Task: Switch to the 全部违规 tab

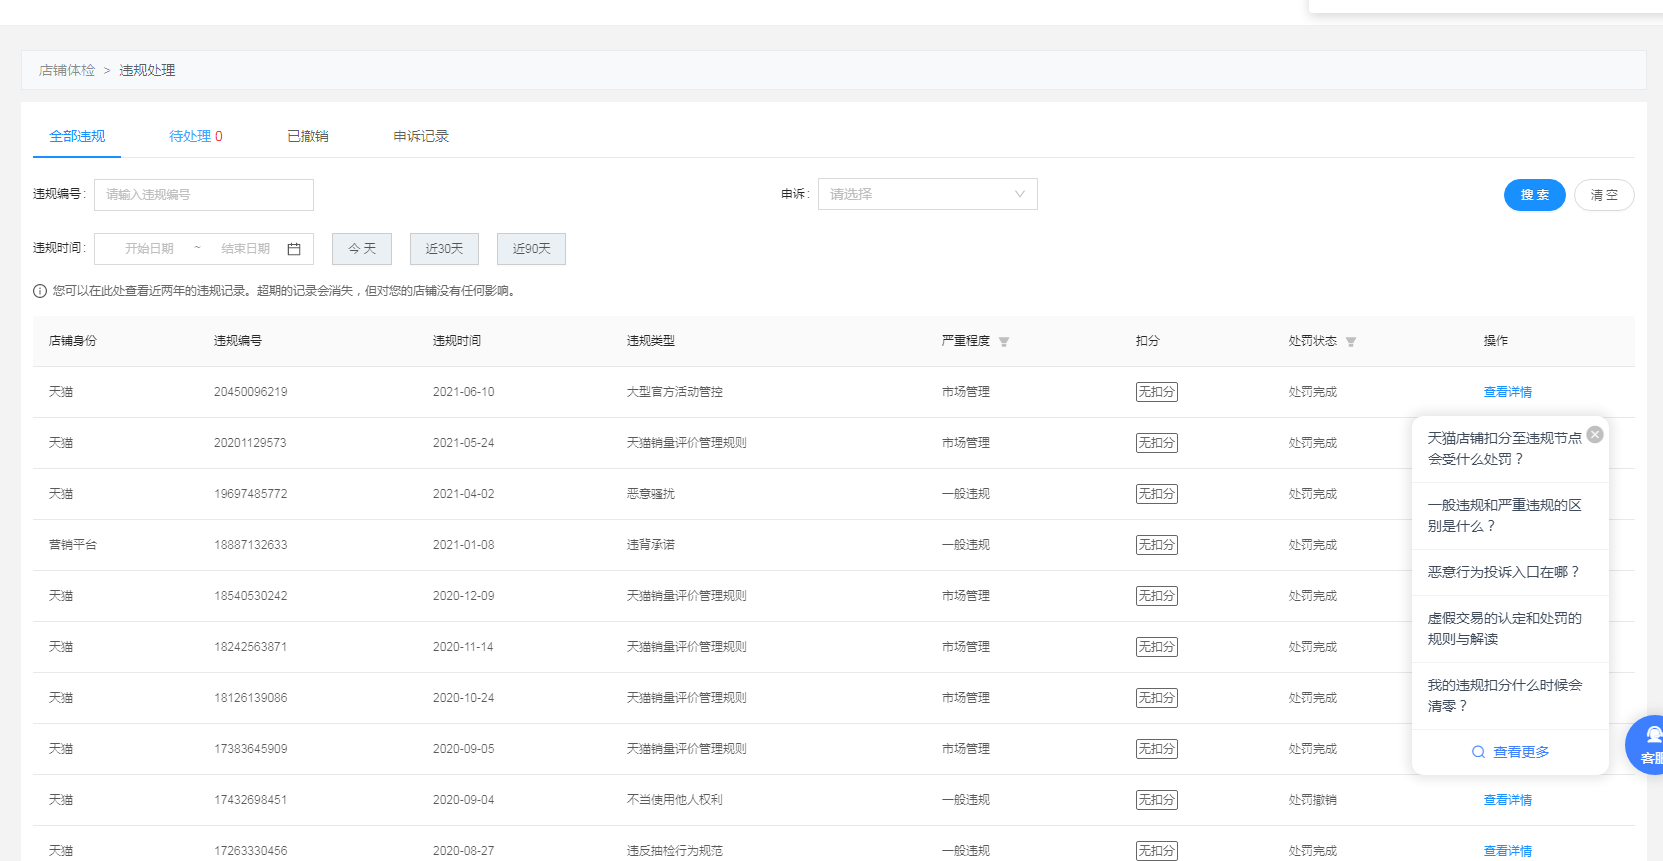Action: (77, 136)
